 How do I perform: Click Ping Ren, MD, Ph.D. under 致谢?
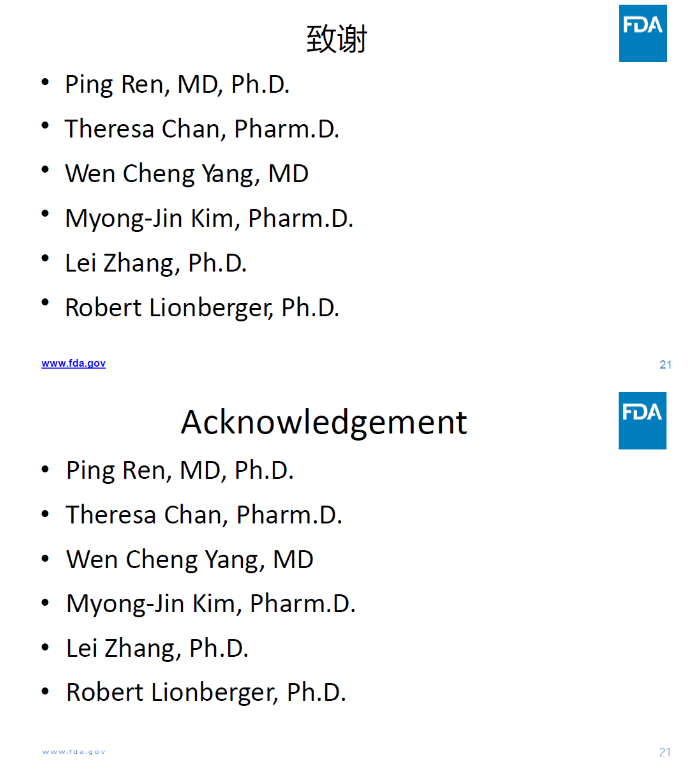point(177,85)
